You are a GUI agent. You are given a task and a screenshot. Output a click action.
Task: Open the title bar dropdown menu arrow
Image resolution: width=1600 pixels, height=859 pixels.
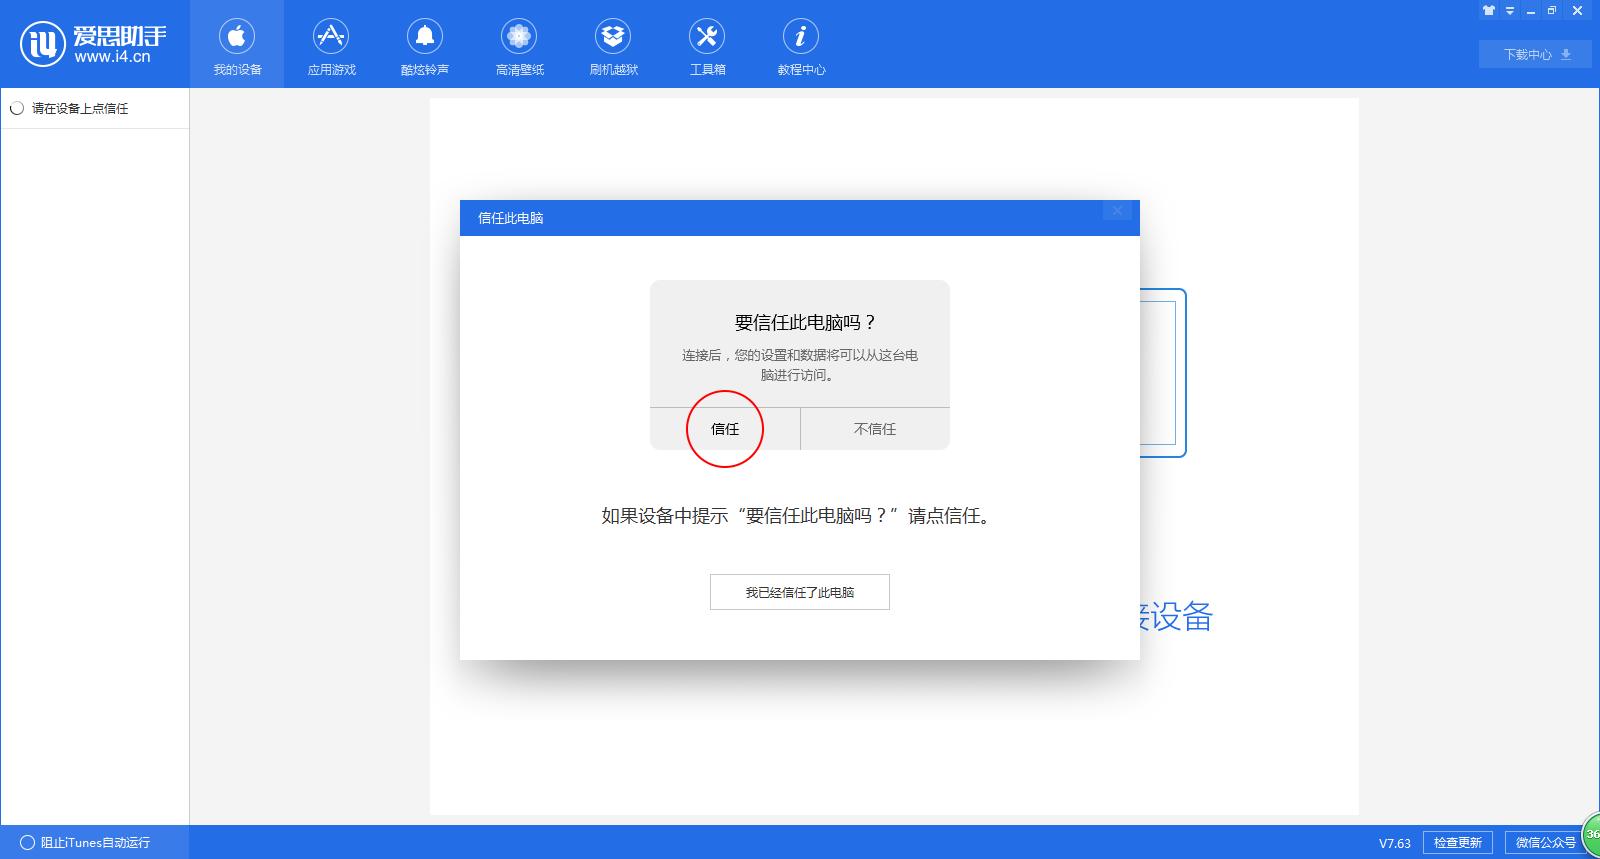tap(1510, 11)
